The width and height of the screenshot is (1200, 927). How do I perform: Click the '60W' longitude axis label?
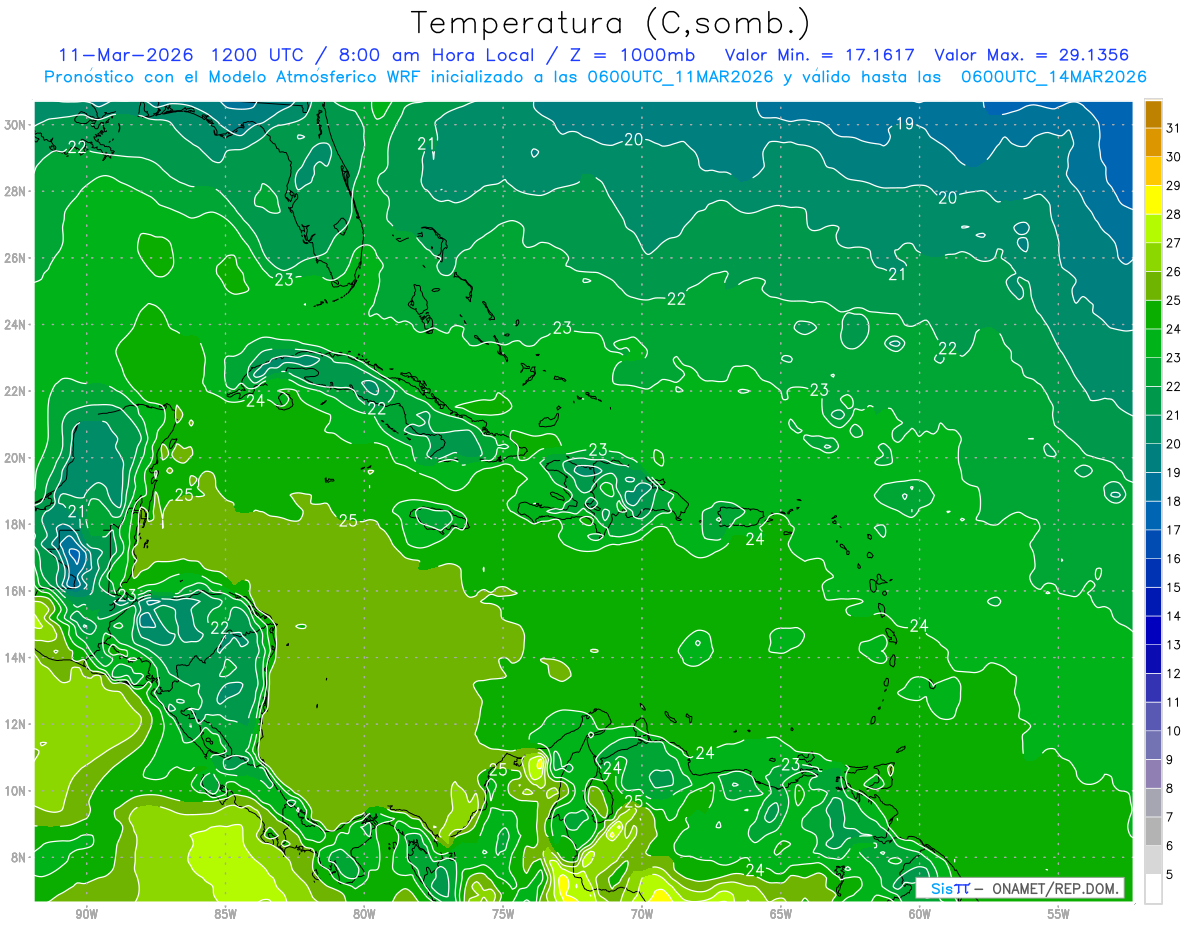point(920,914)
